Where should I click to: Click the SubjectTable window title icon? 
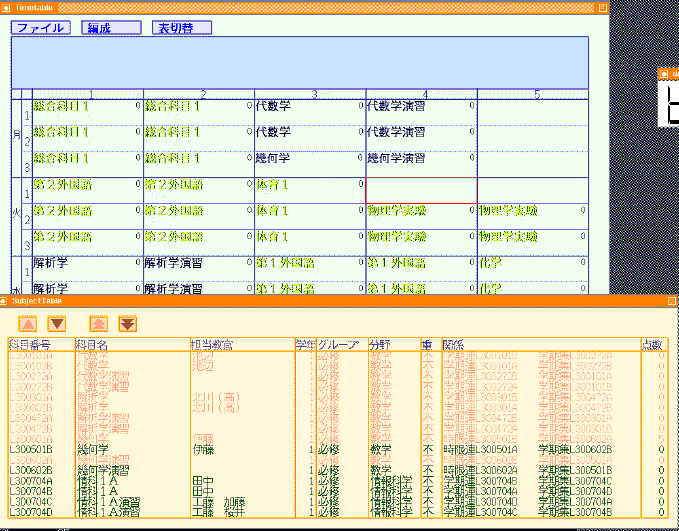[6, 301]
